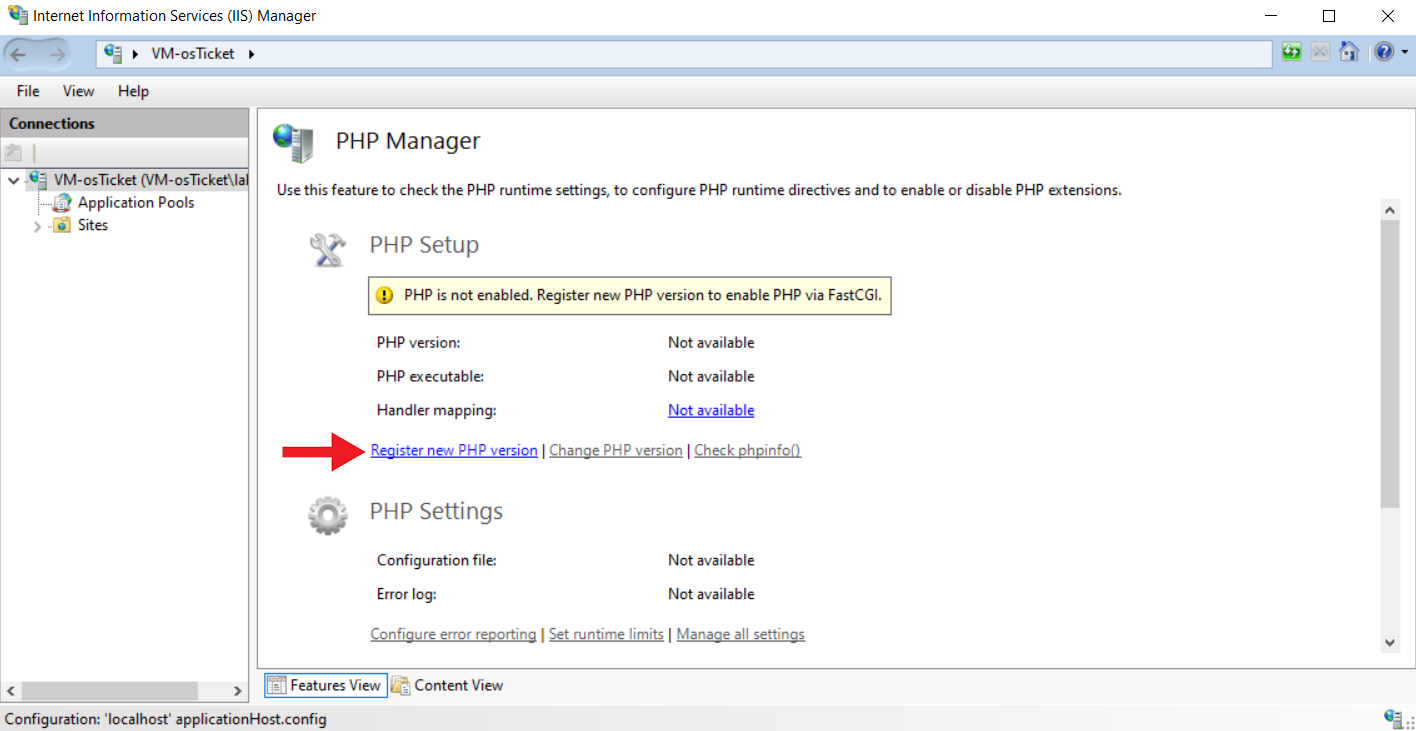This screenshot has width=1416, height=731.
Task: Click the status bar configuration text
Action: coord(166,719)
